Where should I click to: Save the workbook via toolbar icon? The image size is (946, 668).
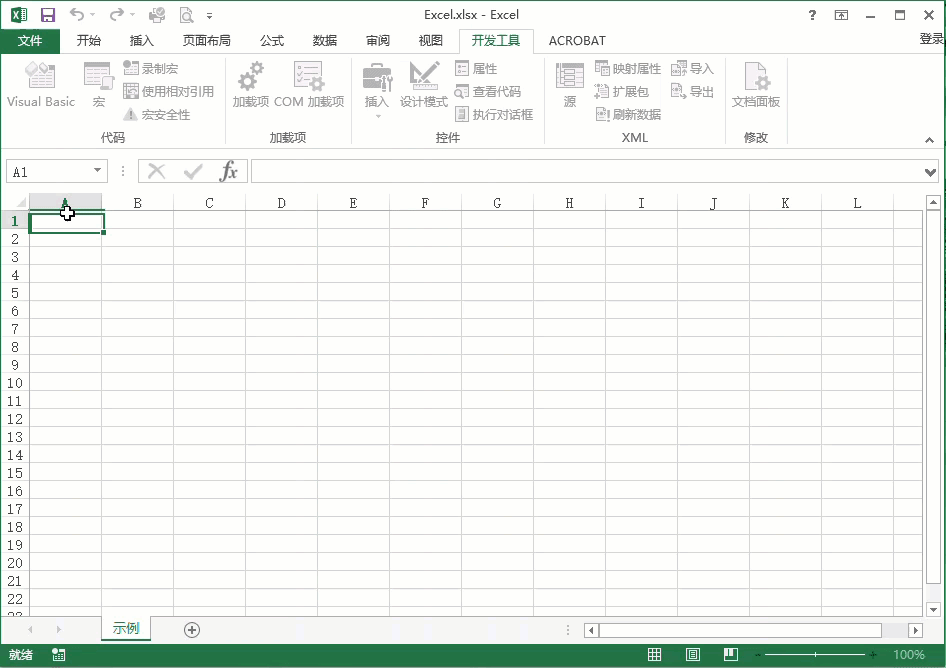click(48, 15)
